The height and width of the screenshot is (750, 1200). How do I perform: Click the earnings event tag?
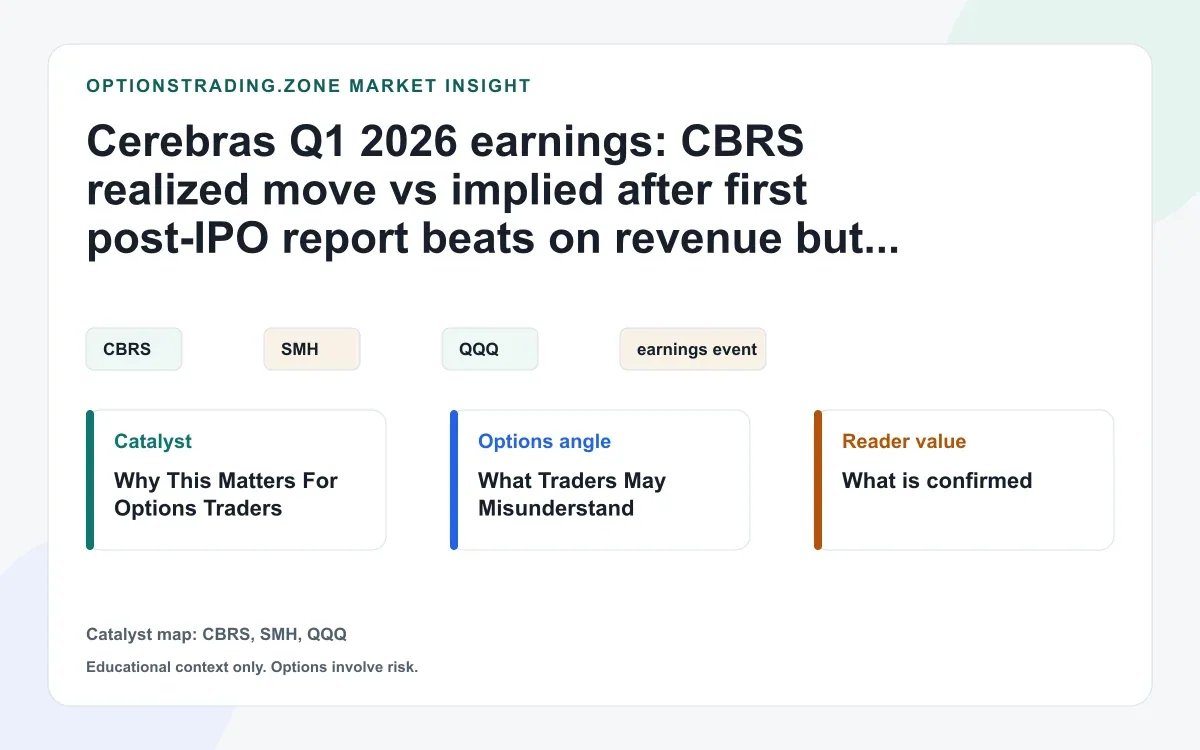click(693, 349)
